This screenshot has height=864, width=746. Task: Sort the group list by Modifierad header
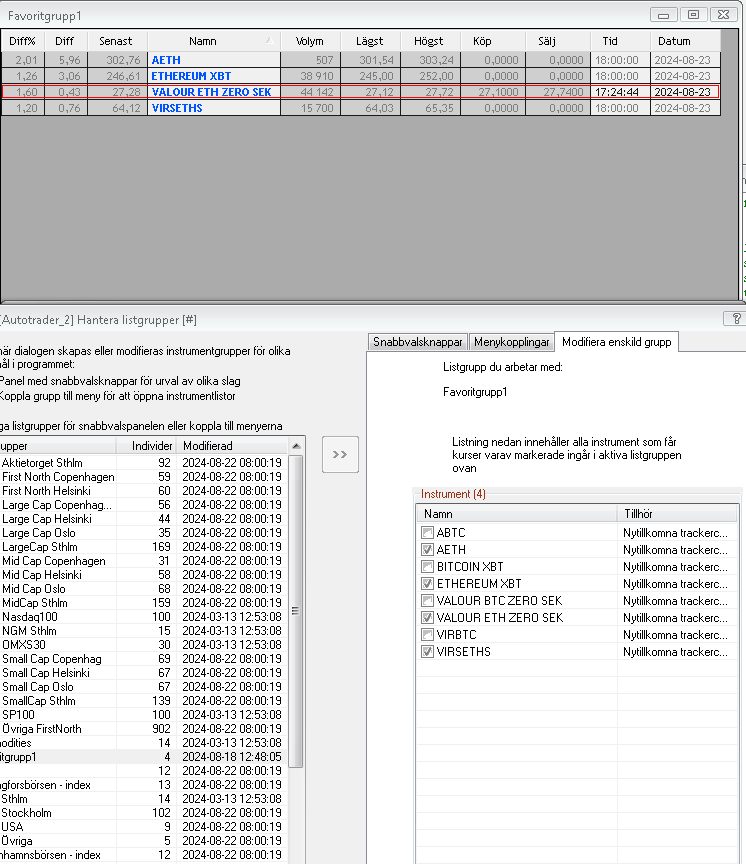pyautogui.click(x=207, y=445)
